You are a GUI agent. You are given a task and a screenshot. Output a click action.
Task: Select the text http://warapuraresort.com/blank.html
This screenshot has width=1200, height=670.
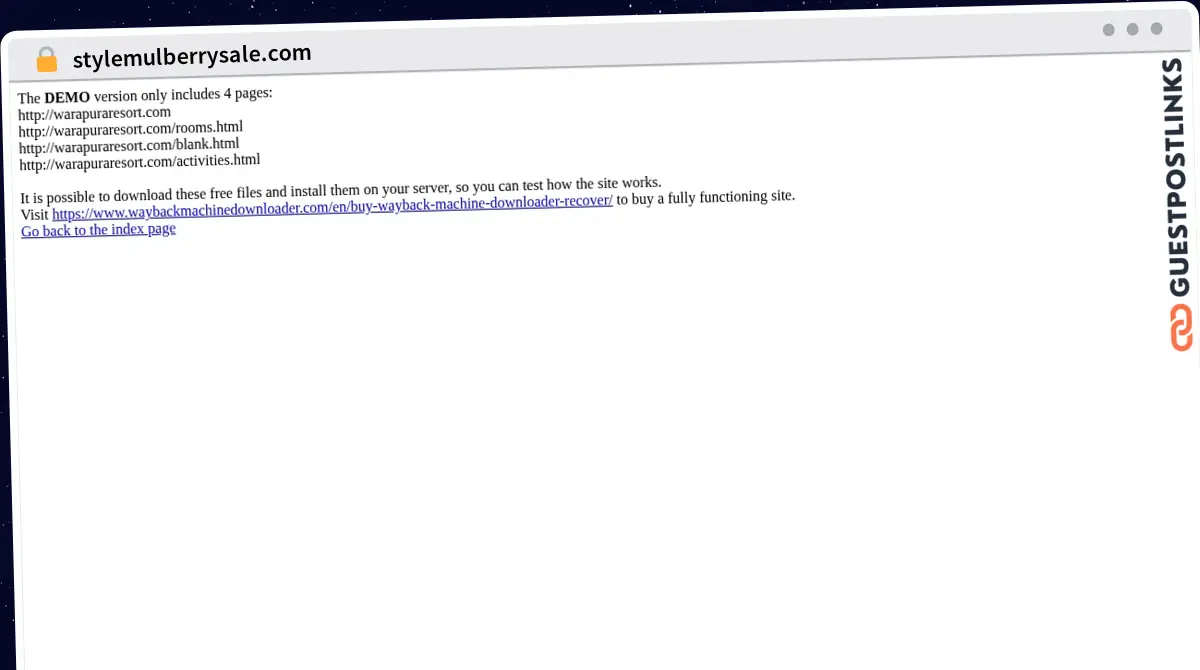click(x=129, y=145)
